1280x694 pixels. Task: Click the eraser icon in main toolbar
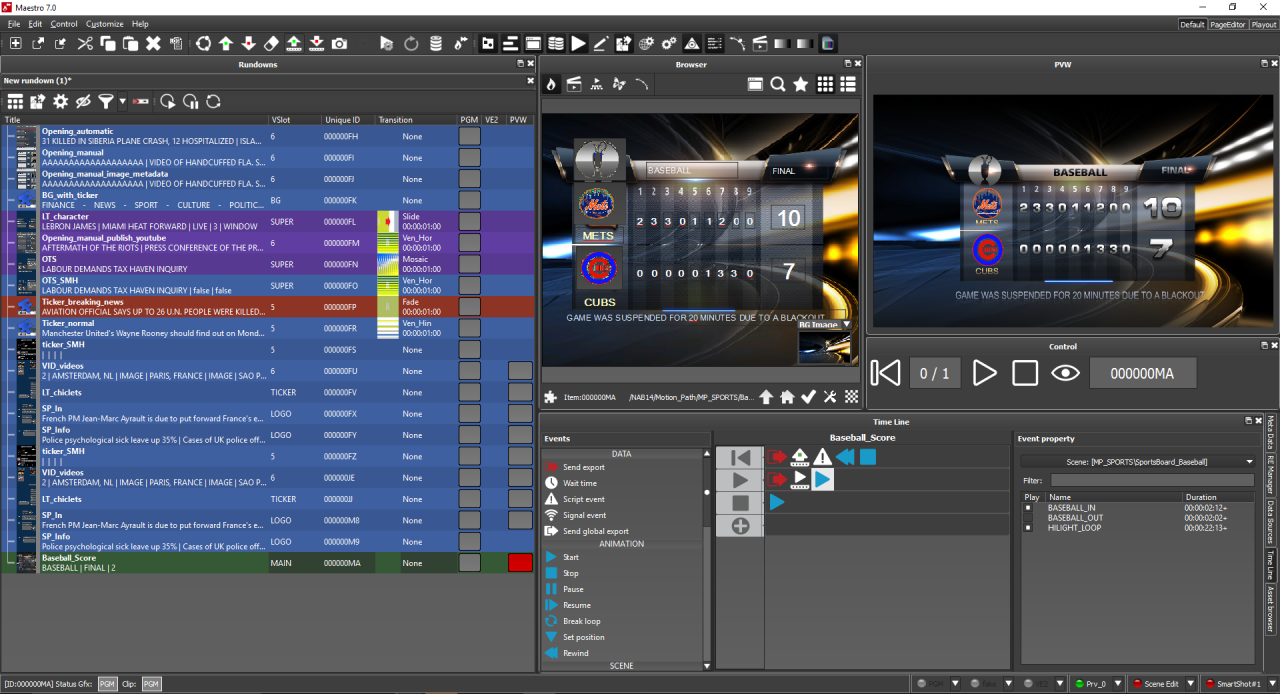click(271, 43)
